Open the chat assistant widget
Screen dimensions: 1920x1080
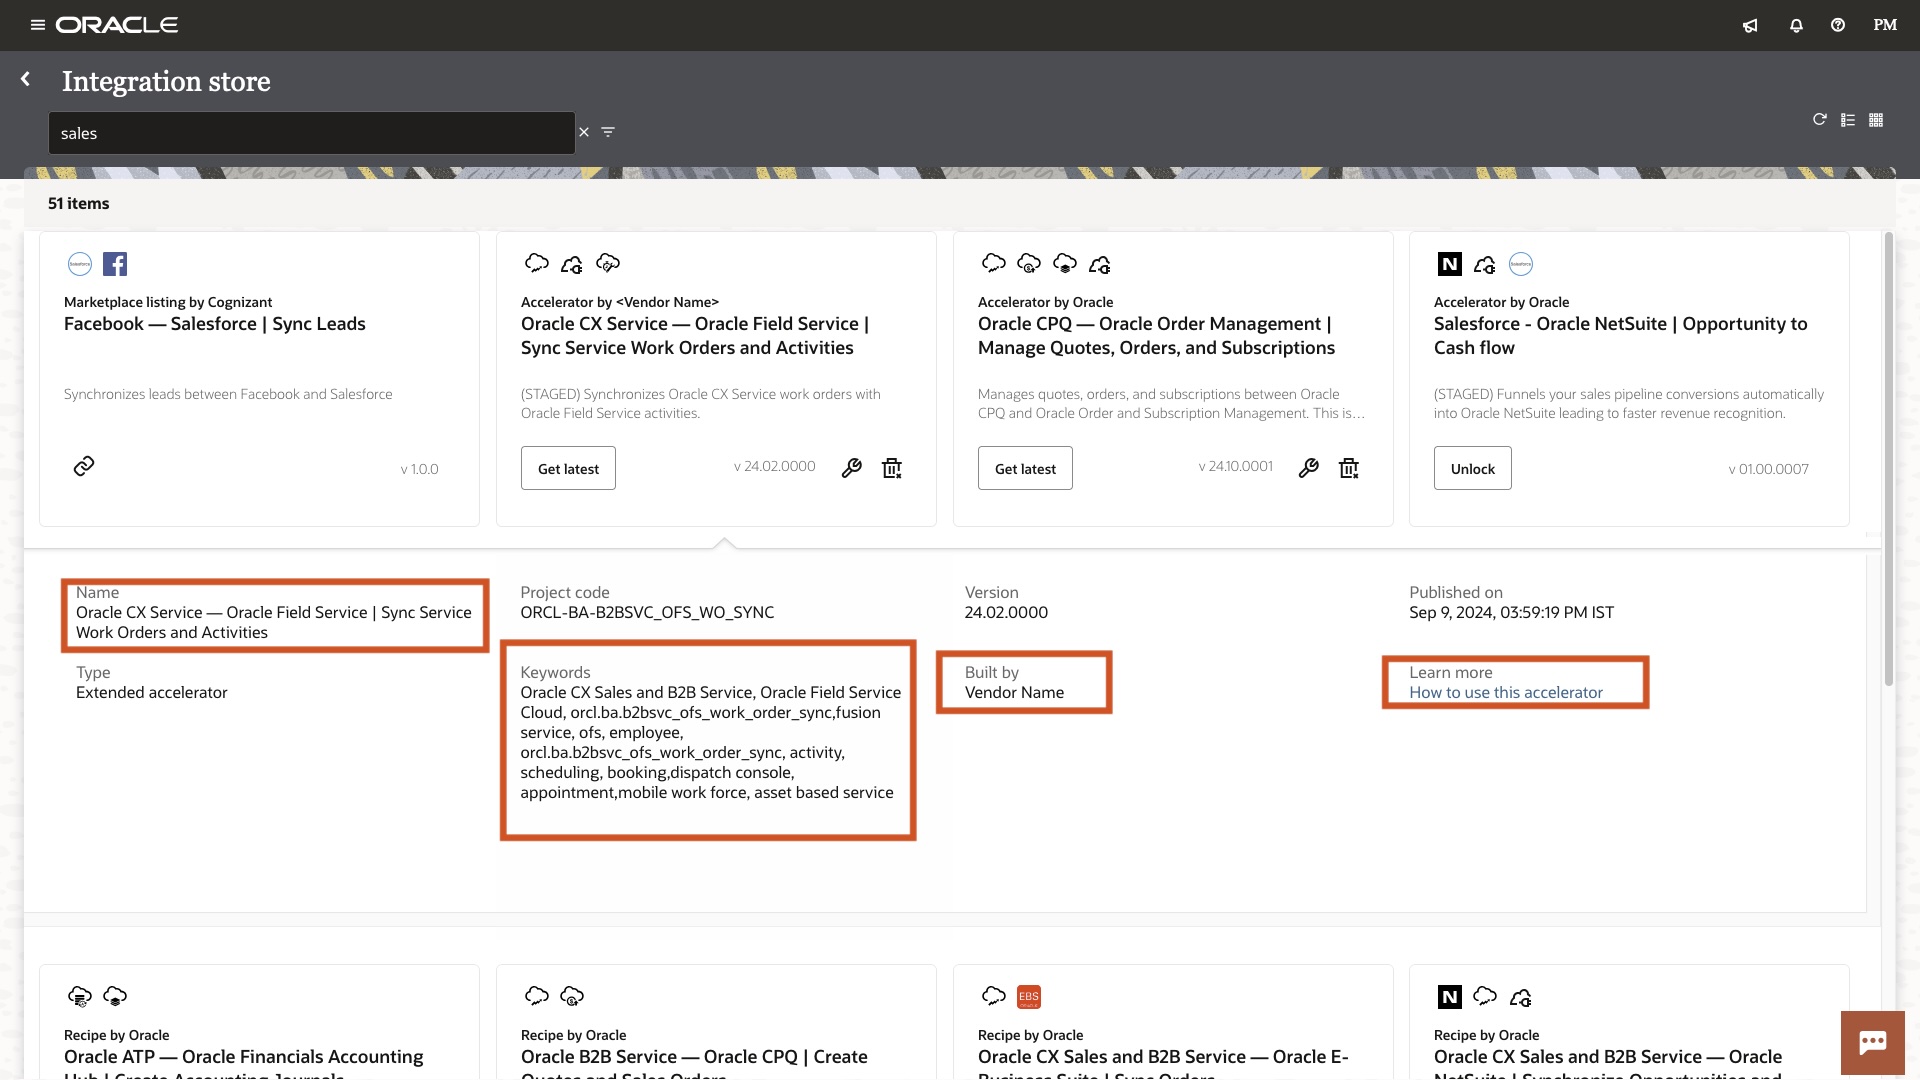(x=1872, y=1043)
